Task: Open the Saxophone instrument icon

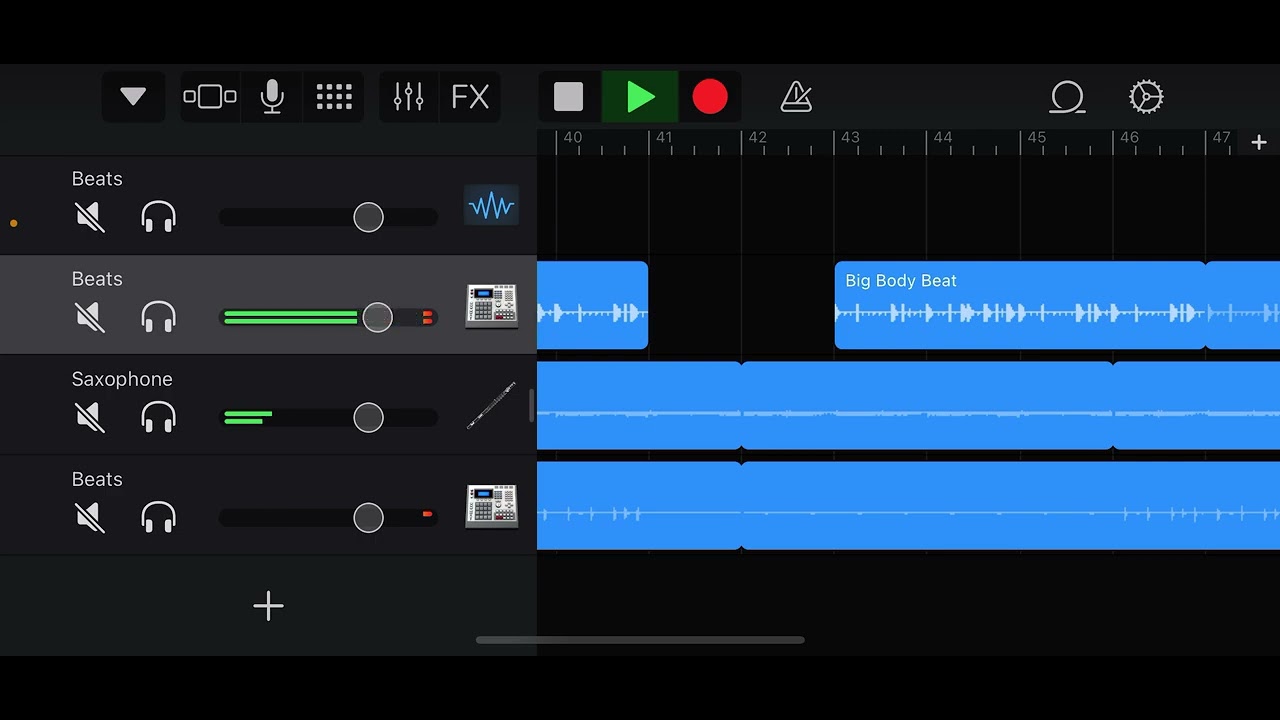Action: (491, 406)
